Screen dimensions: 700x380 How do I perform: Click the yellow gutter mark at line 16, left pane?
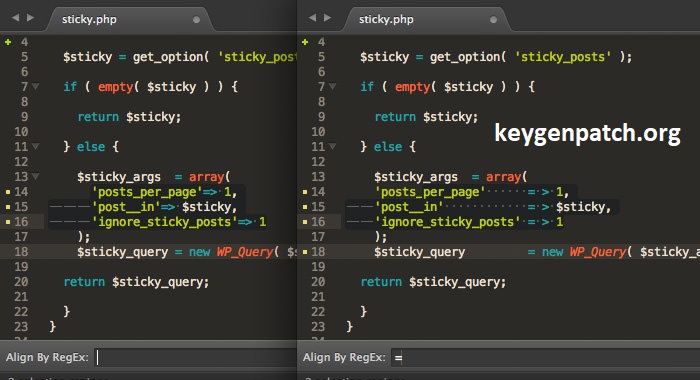coord(8,222)
